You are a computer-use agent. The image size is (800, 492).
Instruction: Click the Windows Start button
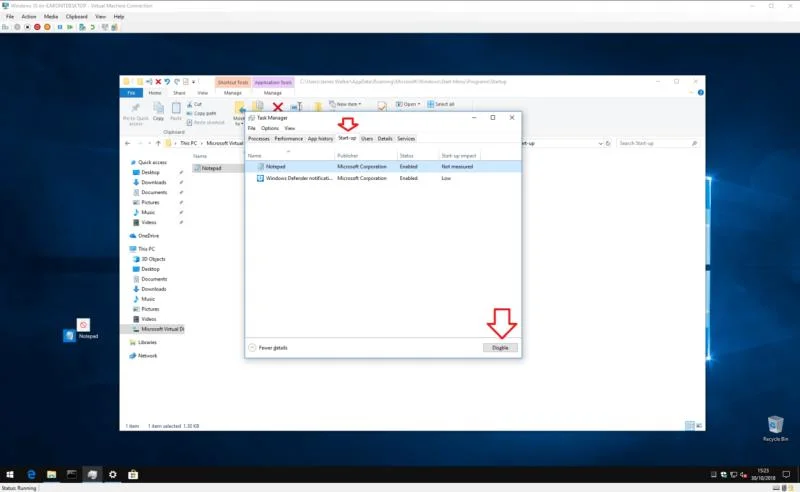(x=10, y=475)
